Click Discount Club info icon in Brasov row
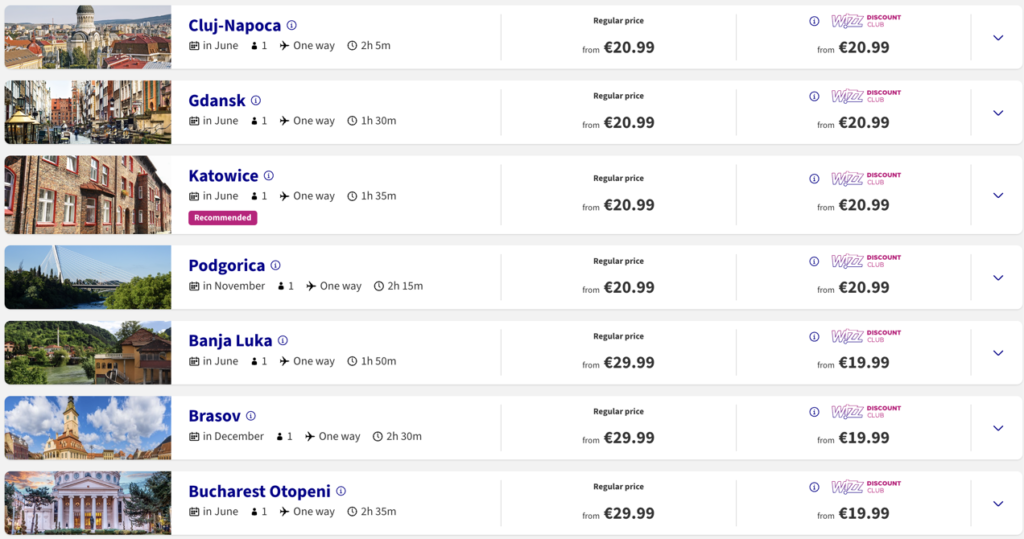This screenshot has width=1024, height=539. click(x=813, y=412)
